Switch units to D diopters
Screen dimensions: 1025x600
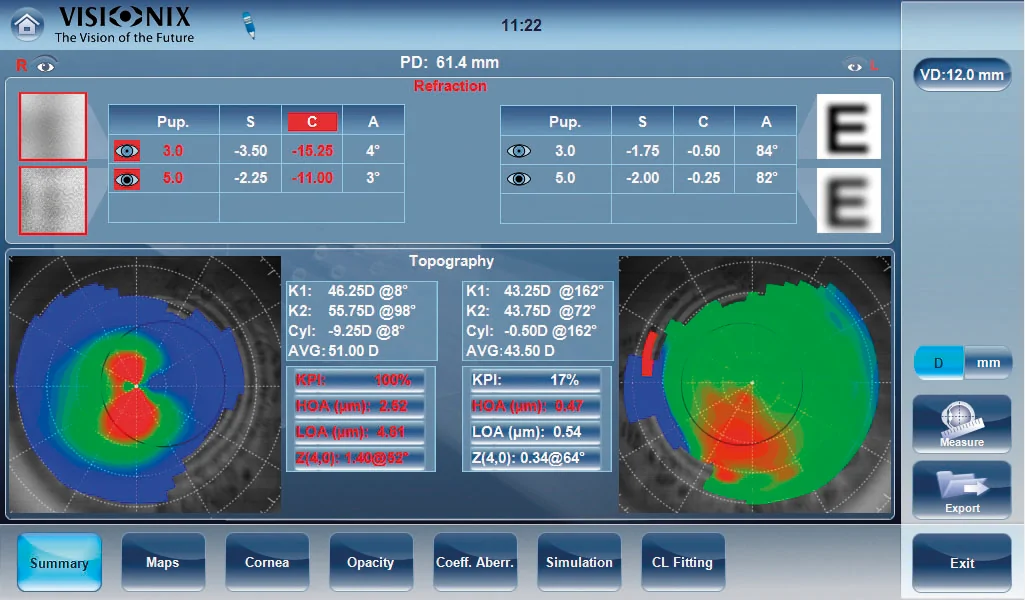click(x=939, y=363)
